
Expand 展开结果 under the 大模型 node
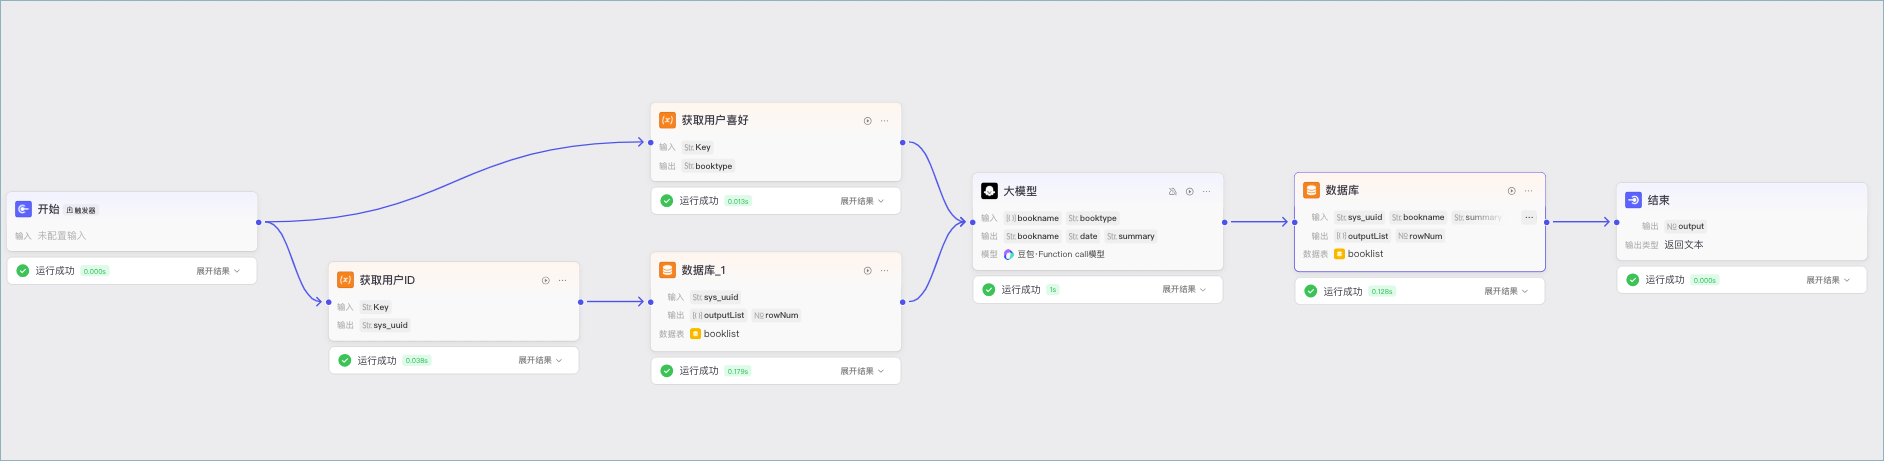(x=1184, y=290)
